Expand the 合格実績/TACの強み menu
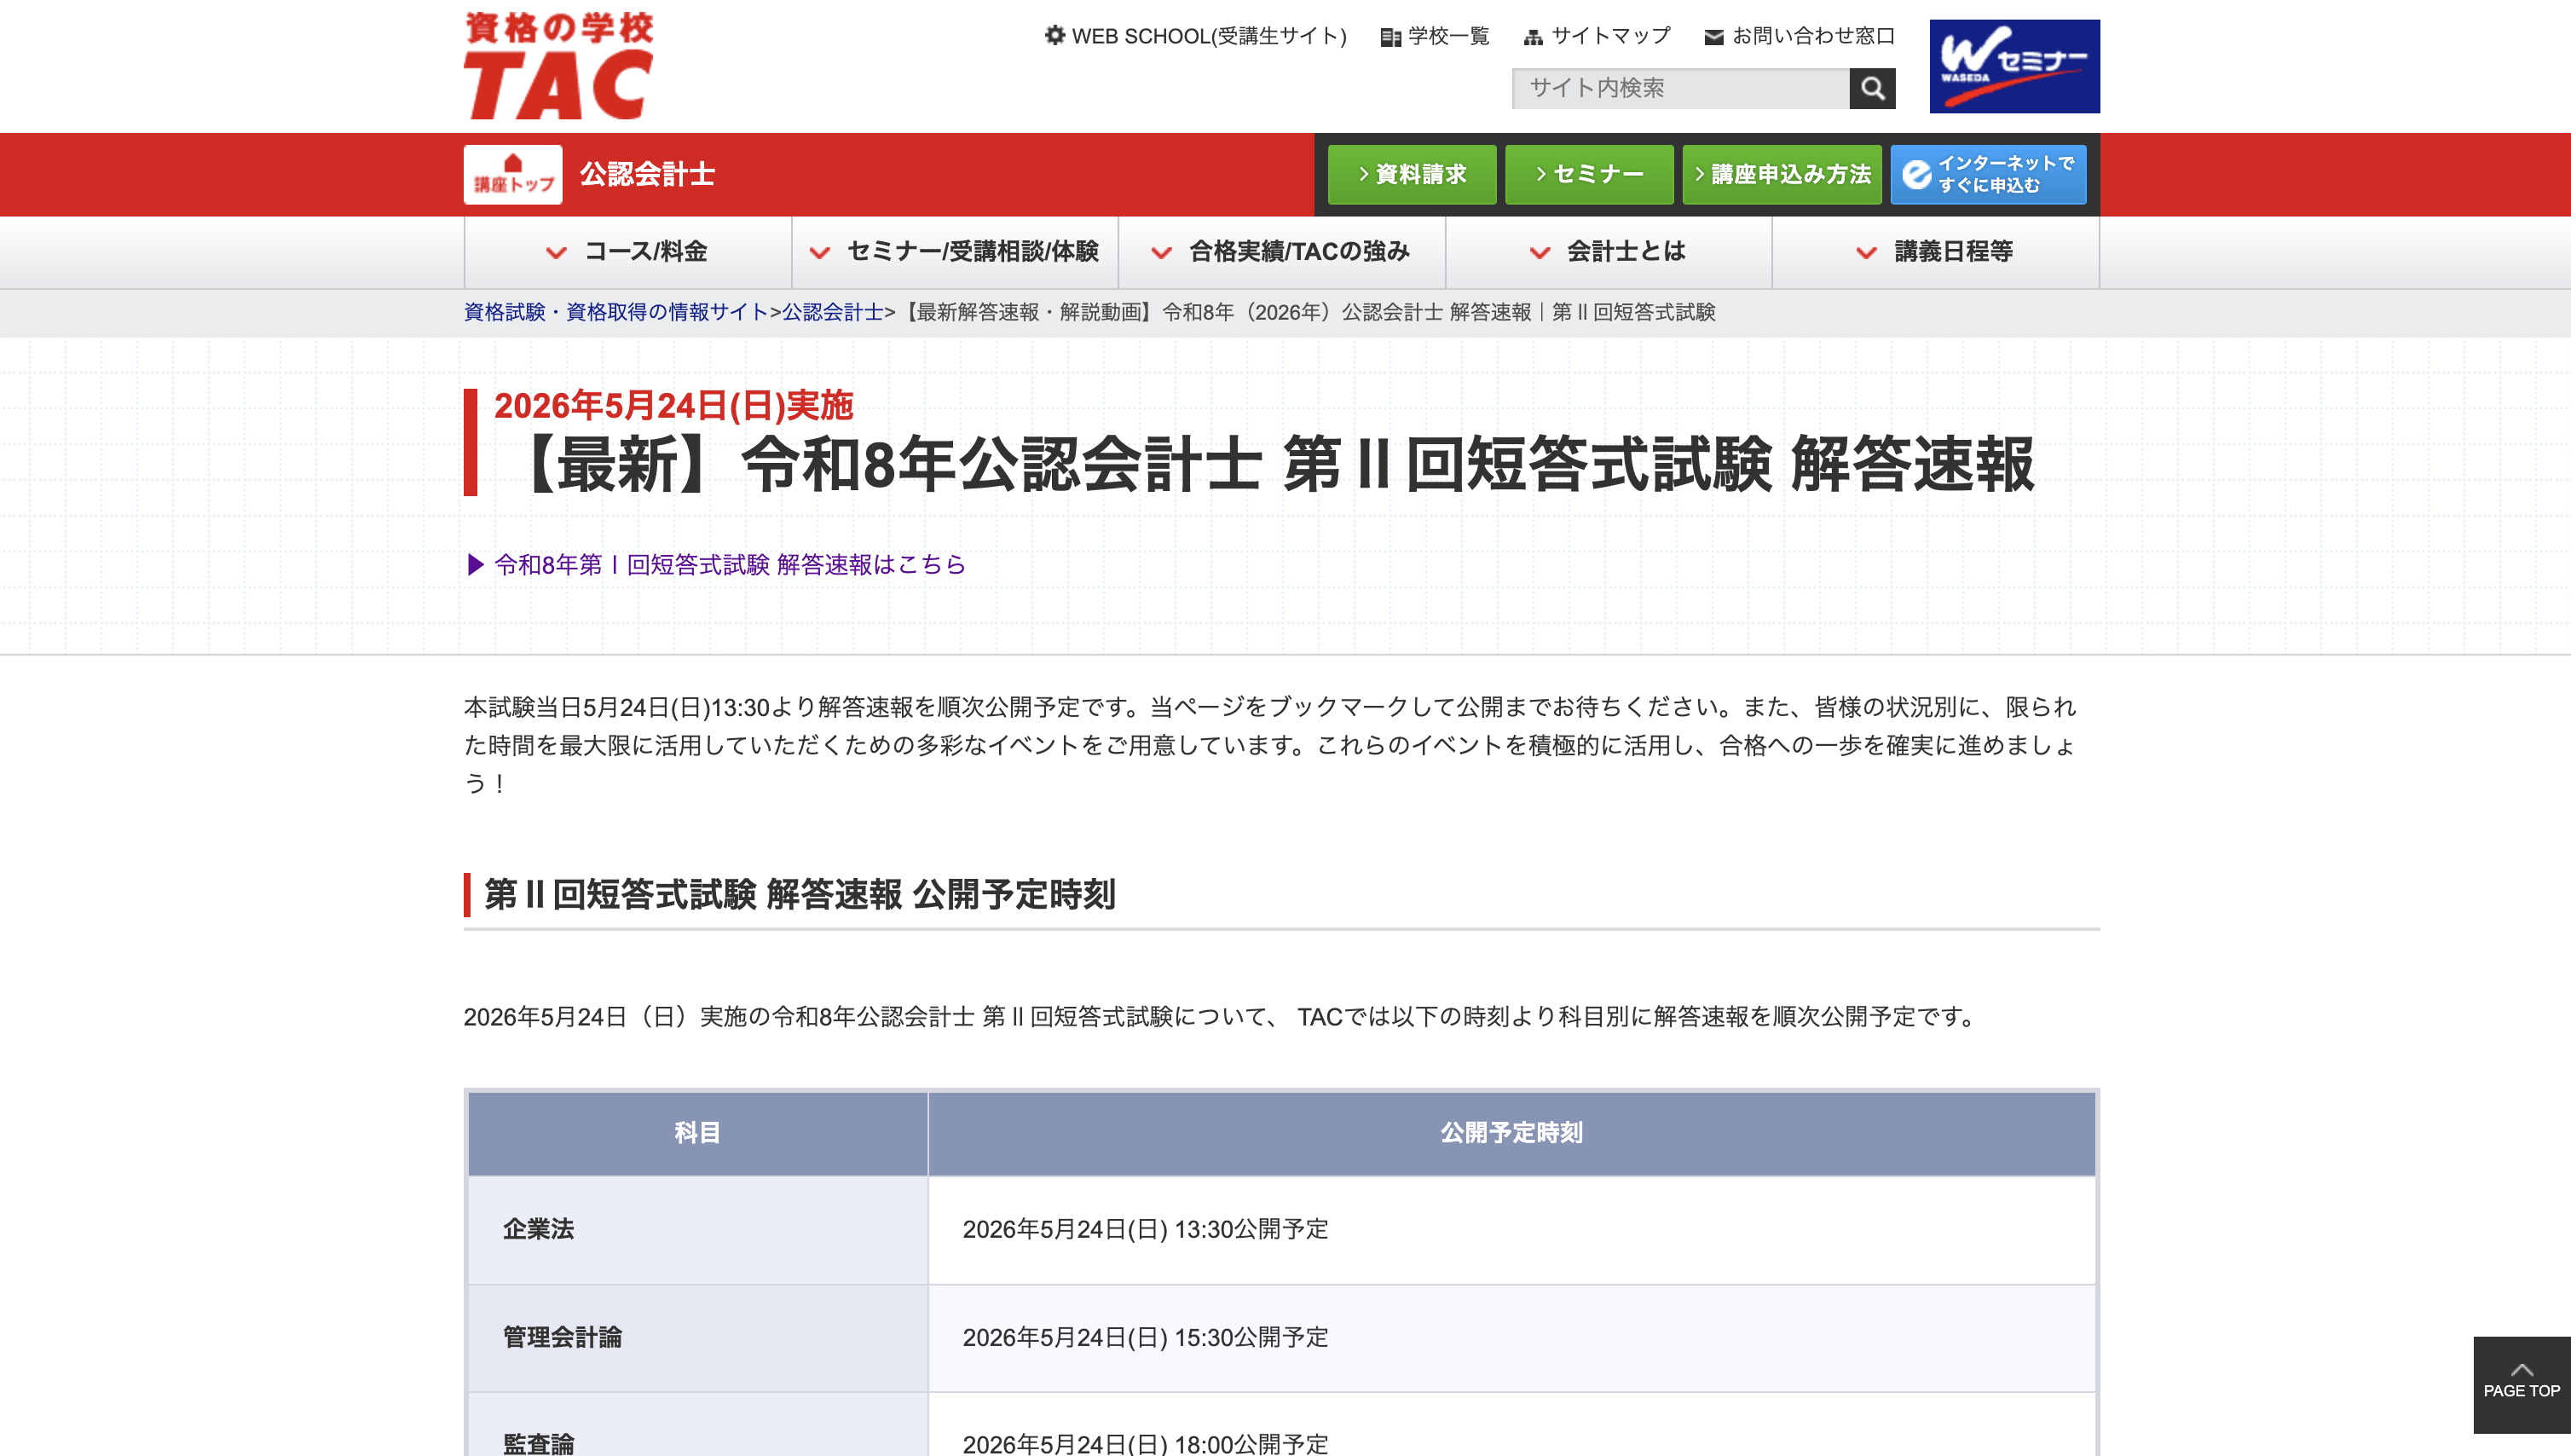 (1282, 252)
